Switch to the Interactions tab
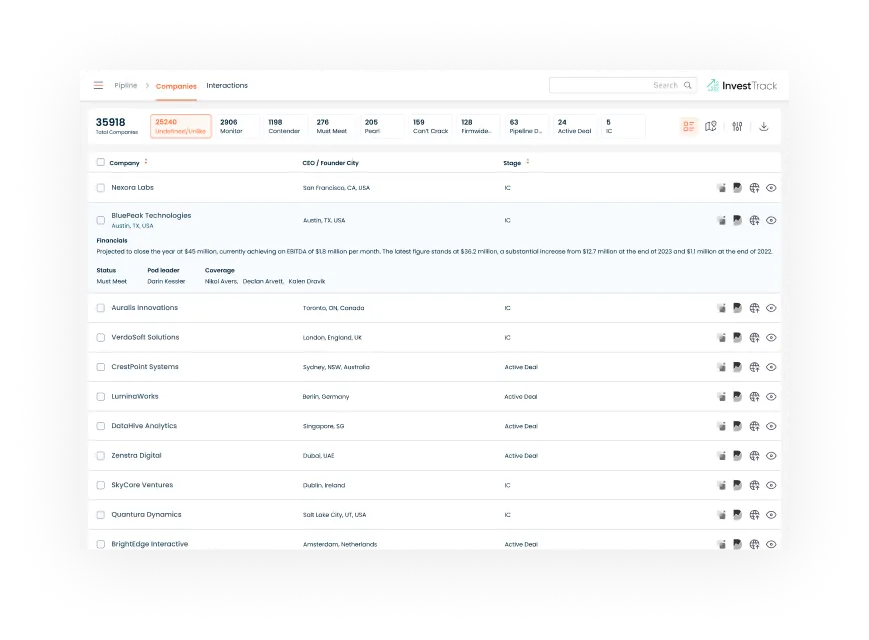 pos(227,85)
